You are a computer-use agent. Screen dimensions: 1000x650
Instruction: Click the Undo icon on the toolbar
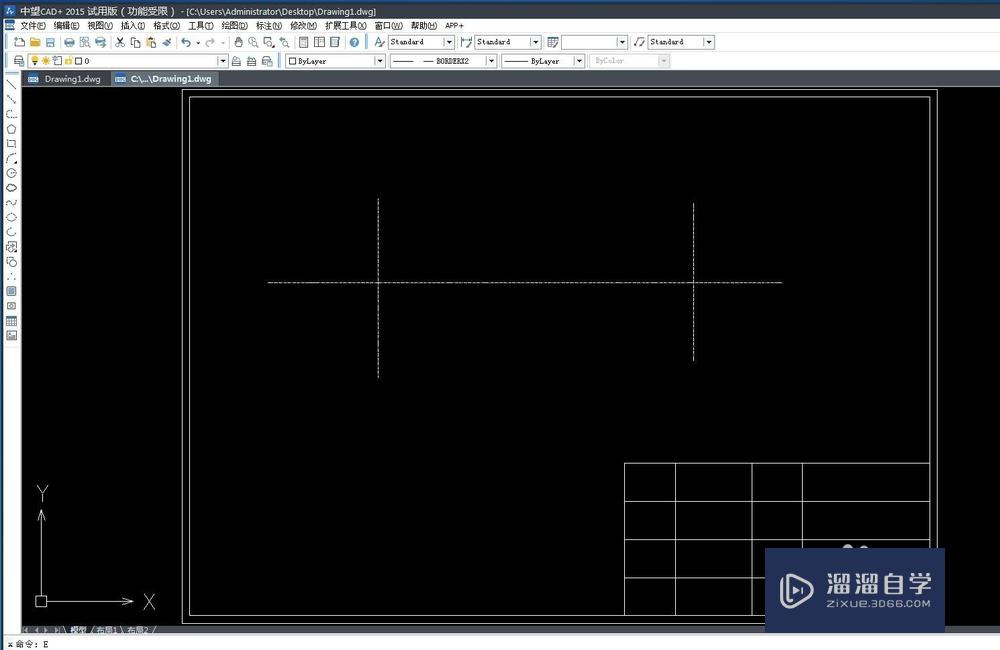[x=188, y=42]
